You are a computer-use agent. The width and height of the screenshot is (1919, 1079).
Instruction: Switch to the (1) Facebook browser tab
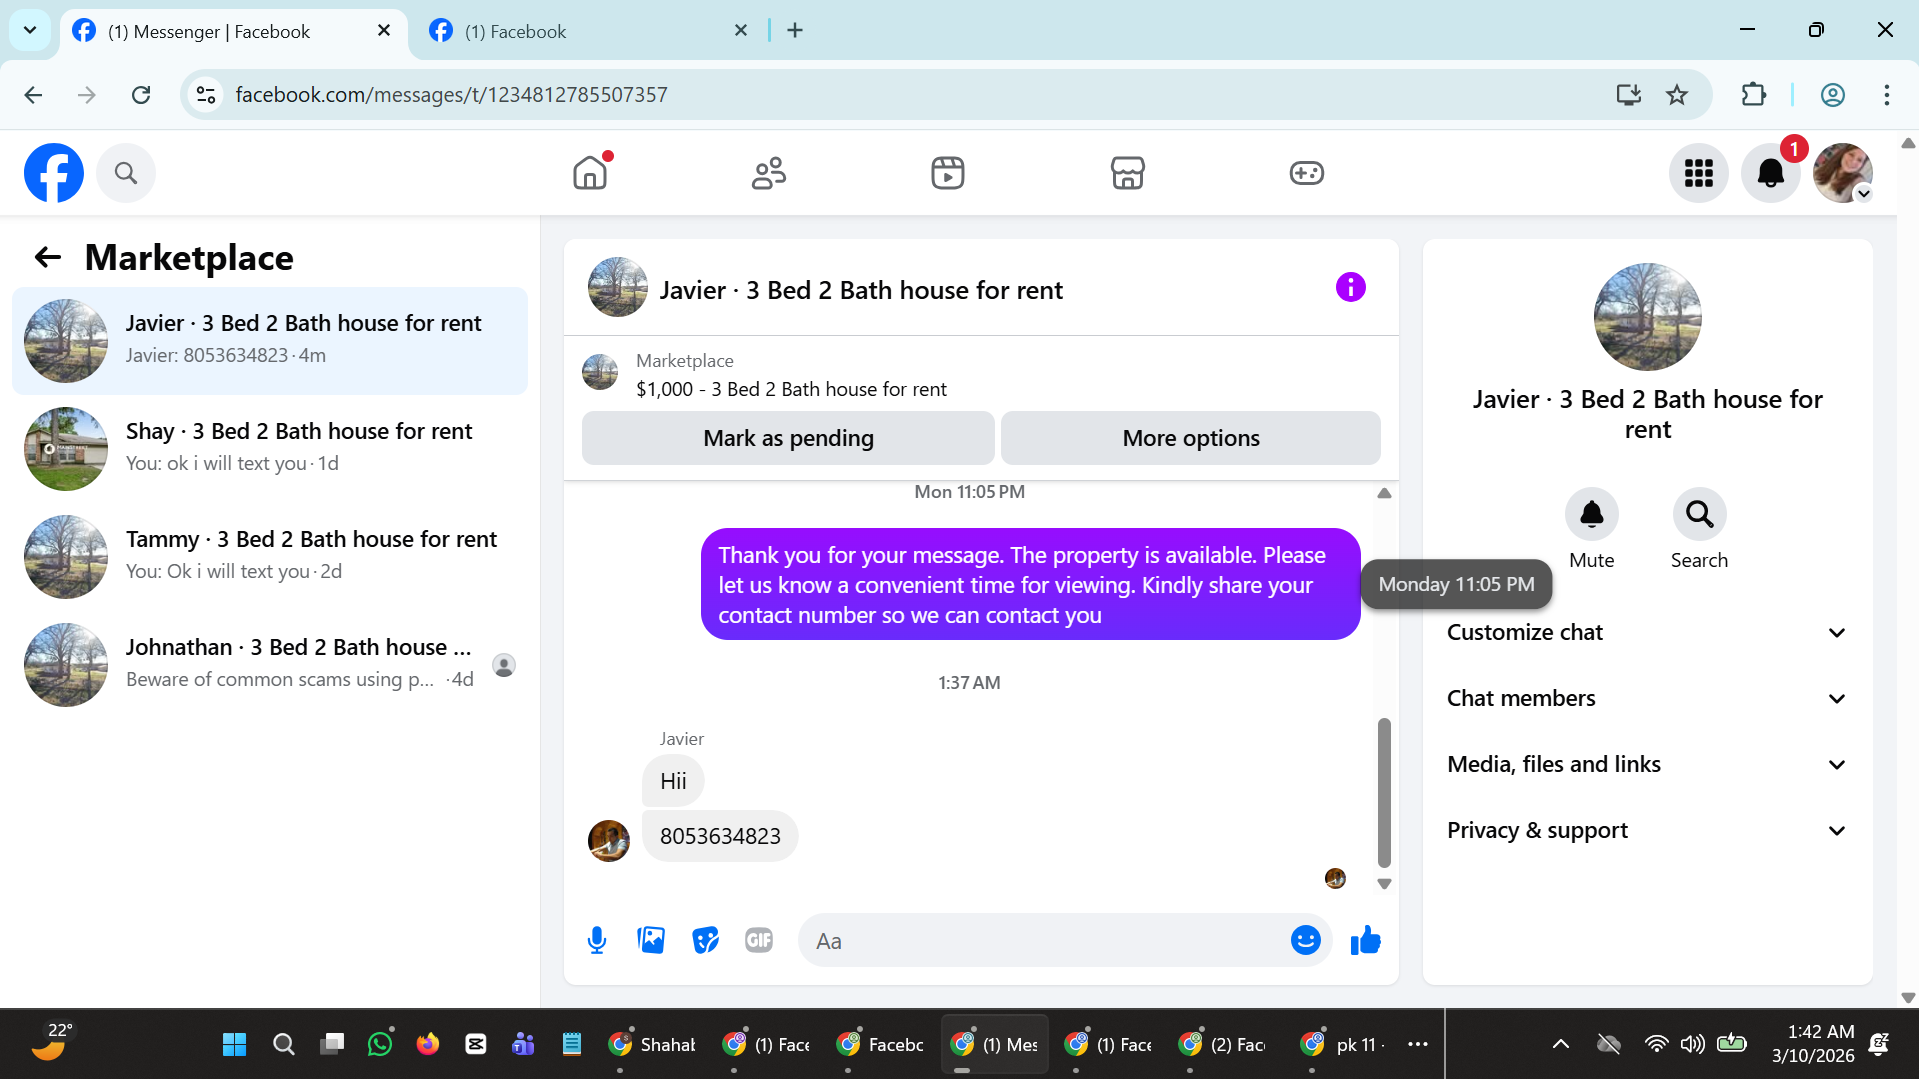pos(588,31)
